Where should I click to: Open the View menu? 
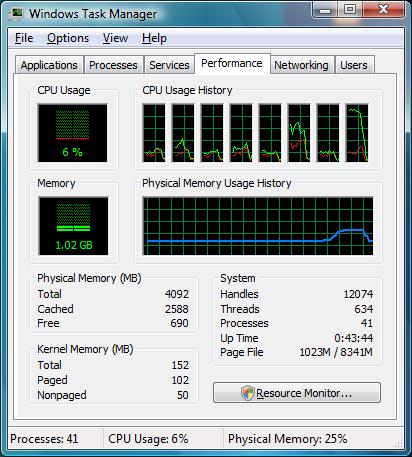point(115,38)
